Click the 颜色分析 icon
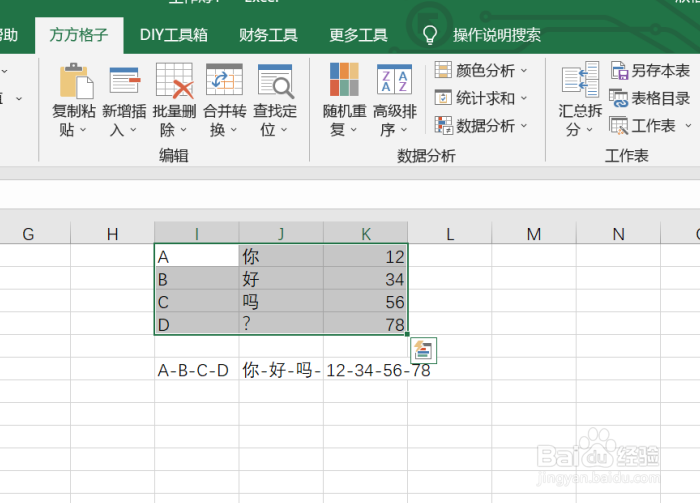This screenshot has height=503, width=700. click(443, 71)
